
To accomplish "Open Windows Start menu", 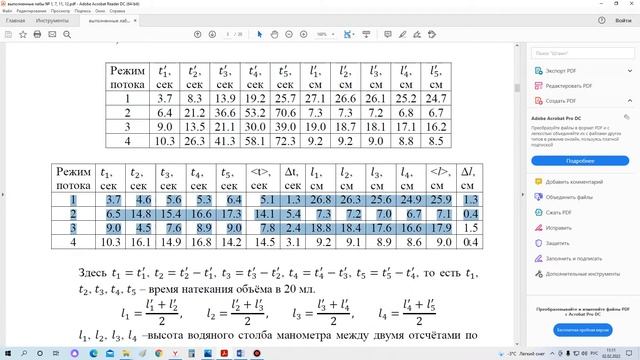I will pyautogui.click(x=7, y=353).
